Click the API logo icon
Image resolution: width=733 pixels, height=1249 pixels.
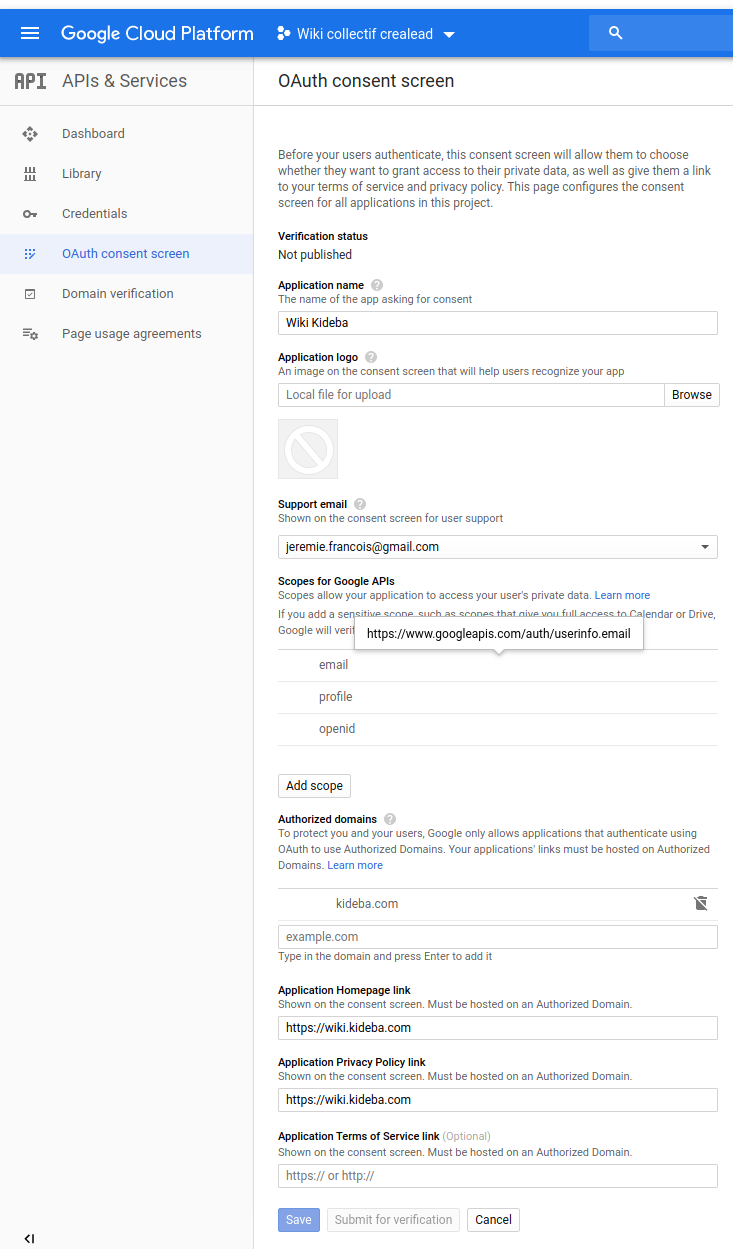click(30, 81)
